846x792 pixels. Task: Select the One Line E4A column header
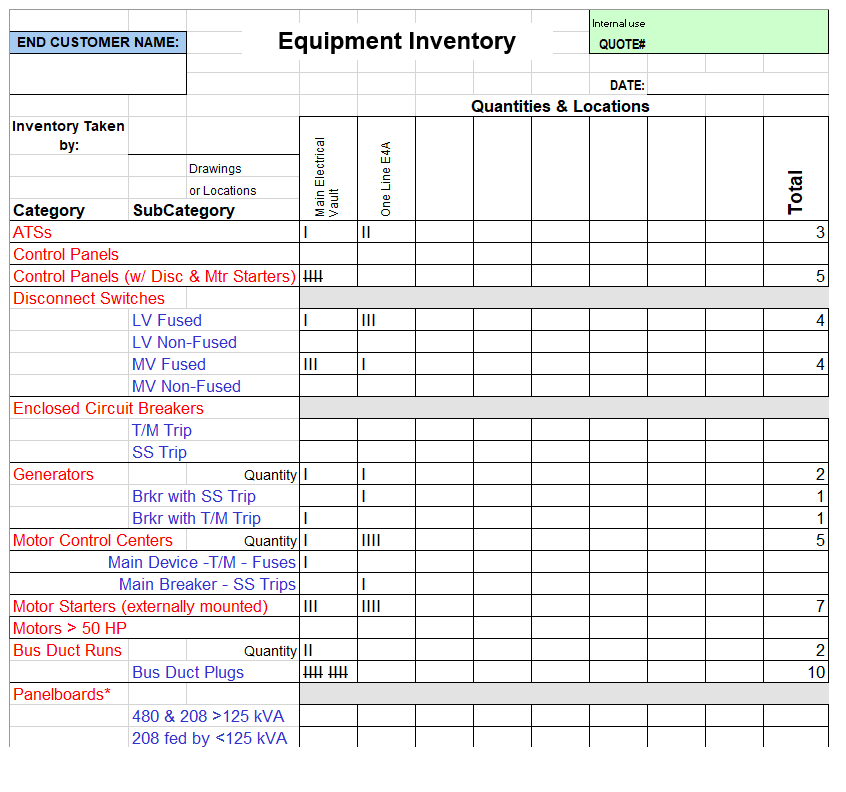386,178
